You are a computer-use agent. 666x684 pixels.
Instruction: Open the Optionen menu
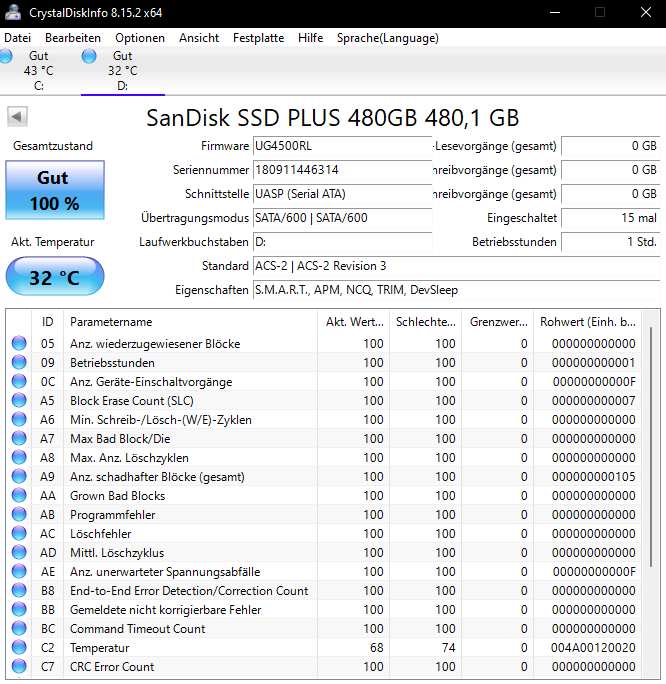pos(140,38)
